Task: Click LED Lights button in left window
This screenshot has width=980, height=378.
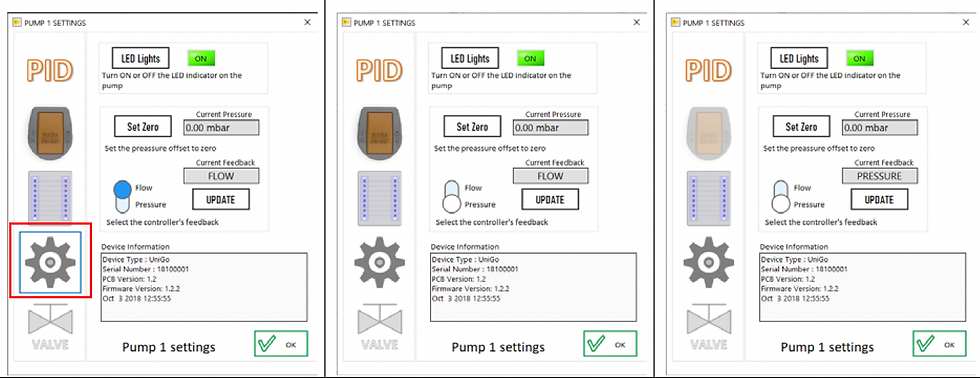Action: coord(141,59)
